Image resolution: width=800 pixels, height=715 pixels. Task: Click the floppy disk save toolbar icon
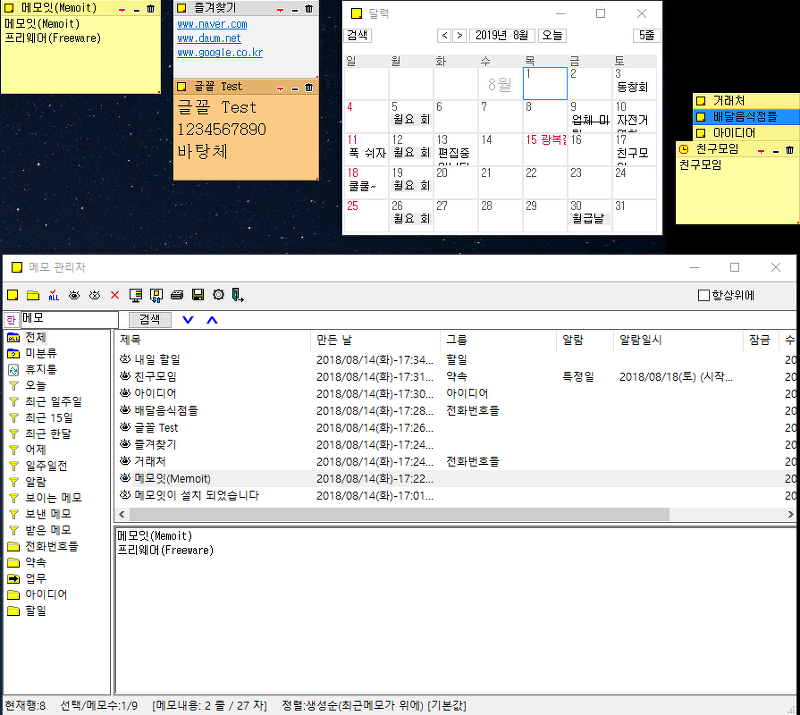tap(198, 295)
